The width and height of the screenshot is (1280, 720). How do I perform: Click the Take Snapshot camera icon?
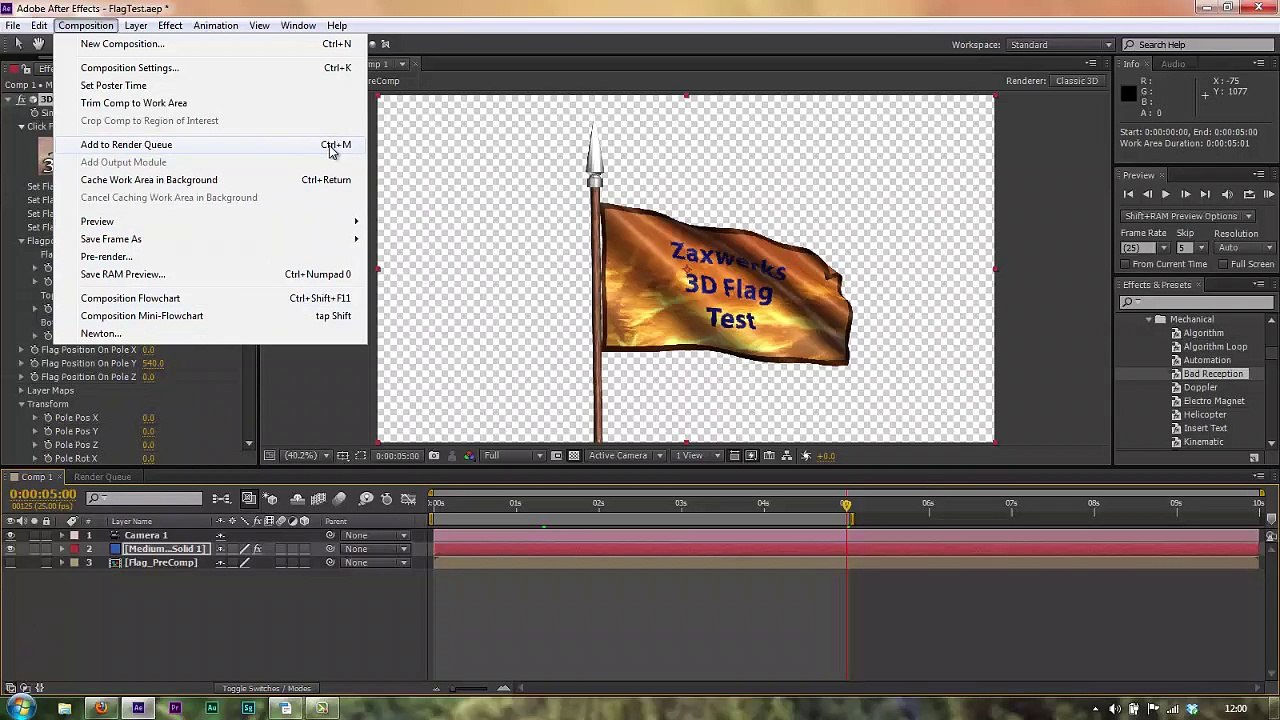coord(434,456)
